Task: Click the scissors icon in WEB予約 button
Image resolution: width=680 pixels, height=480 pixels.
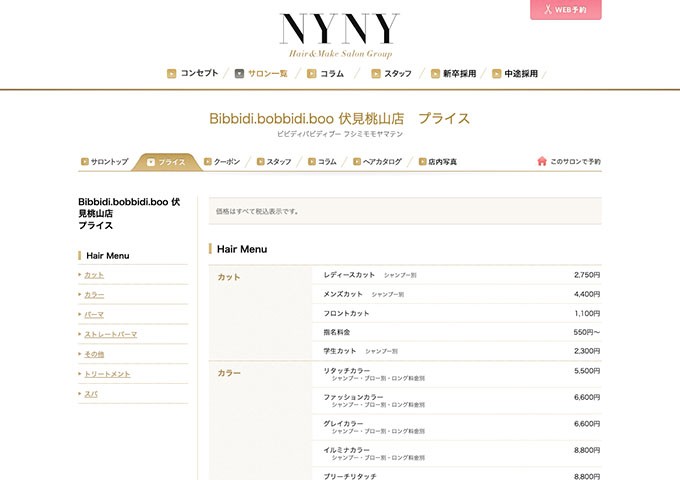Action: coord(549,10)
